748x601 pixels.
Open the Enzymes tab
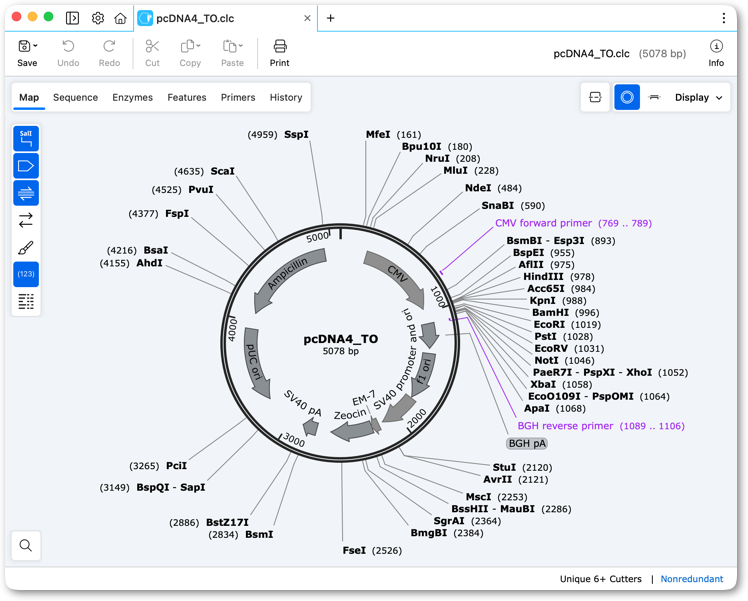133,97
